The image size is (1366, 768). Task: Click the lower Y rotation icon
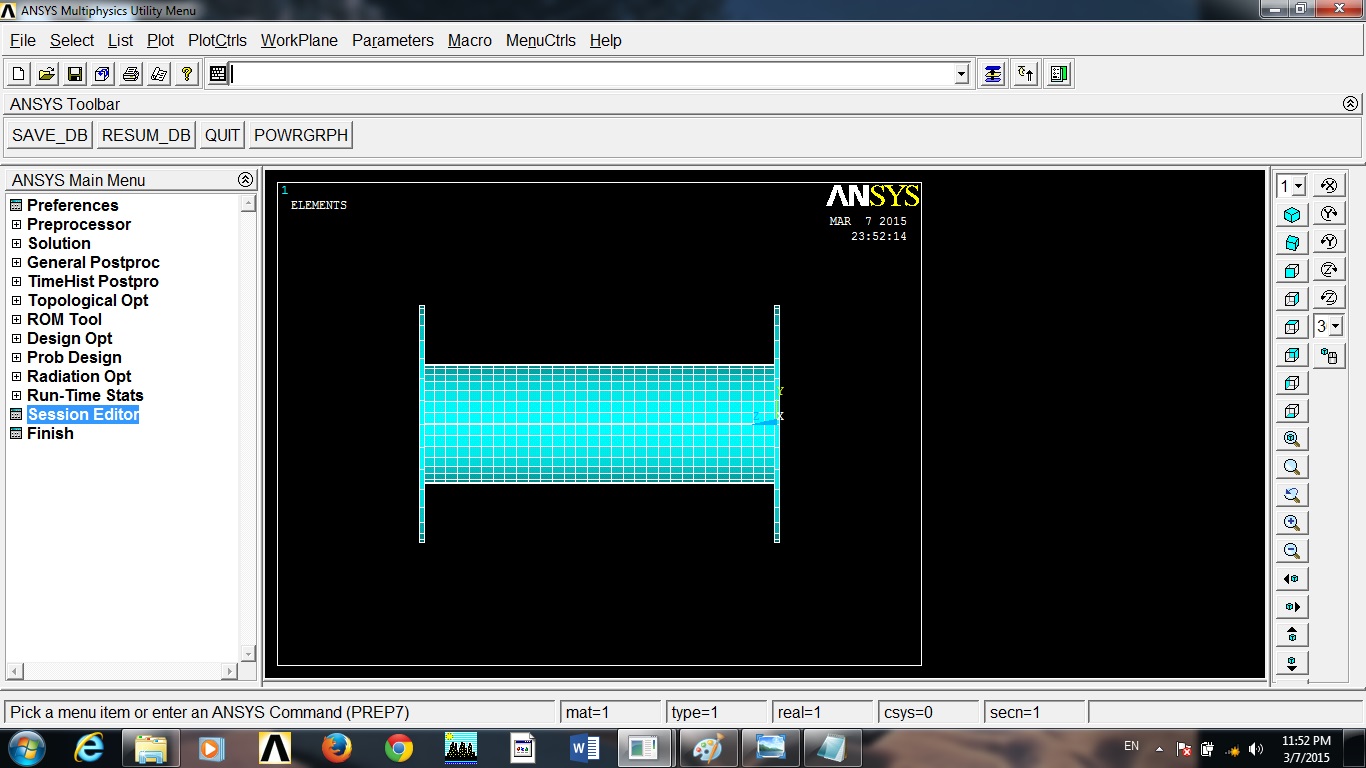(x=1329, y=242)
